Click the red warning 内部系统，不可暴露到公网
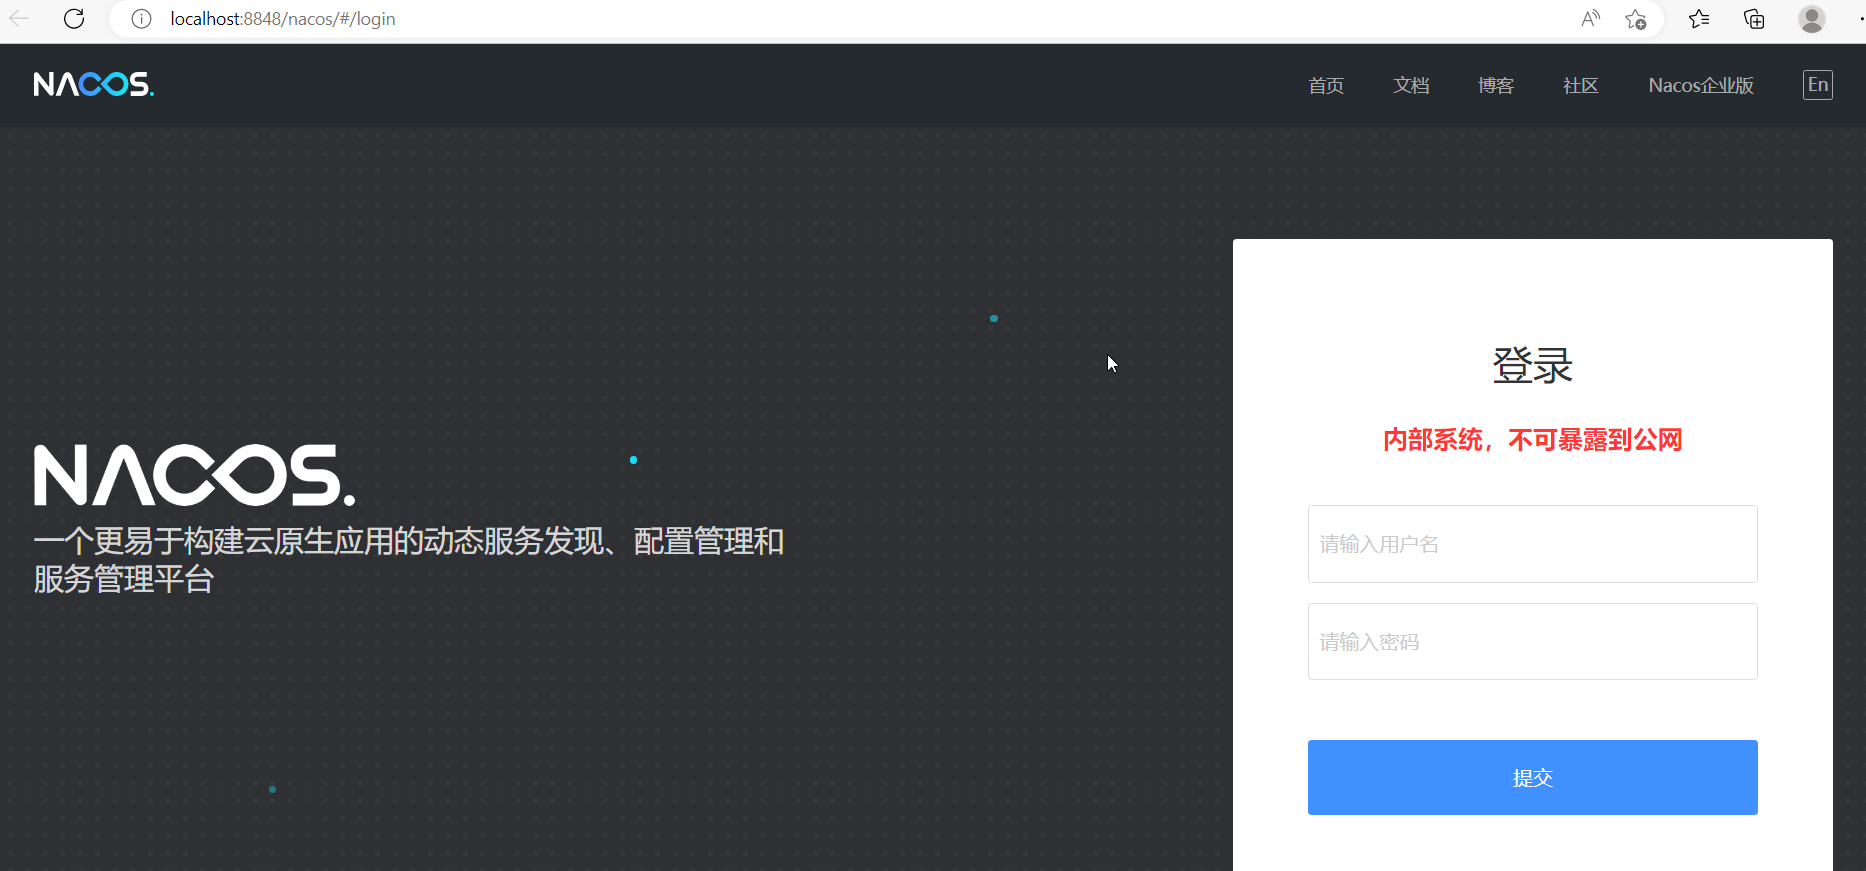This screenshot has width=1866, height=871. pos(1532,440)
